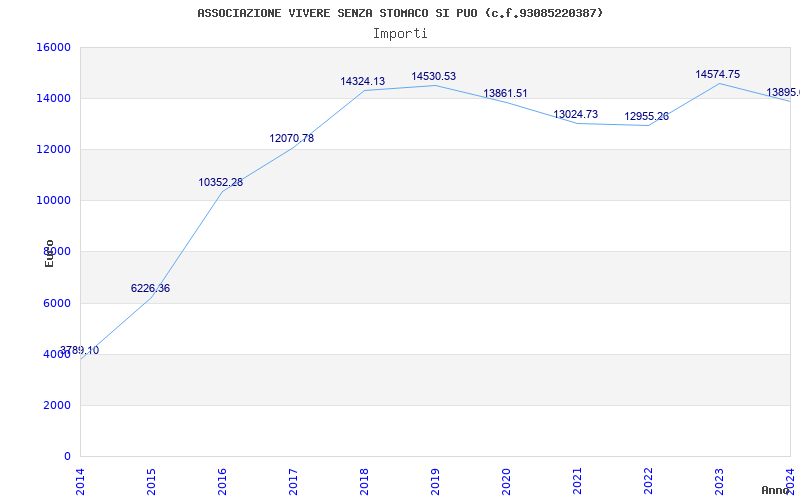
Task: Click the x-axis year 2019
Action: [435, 481]
